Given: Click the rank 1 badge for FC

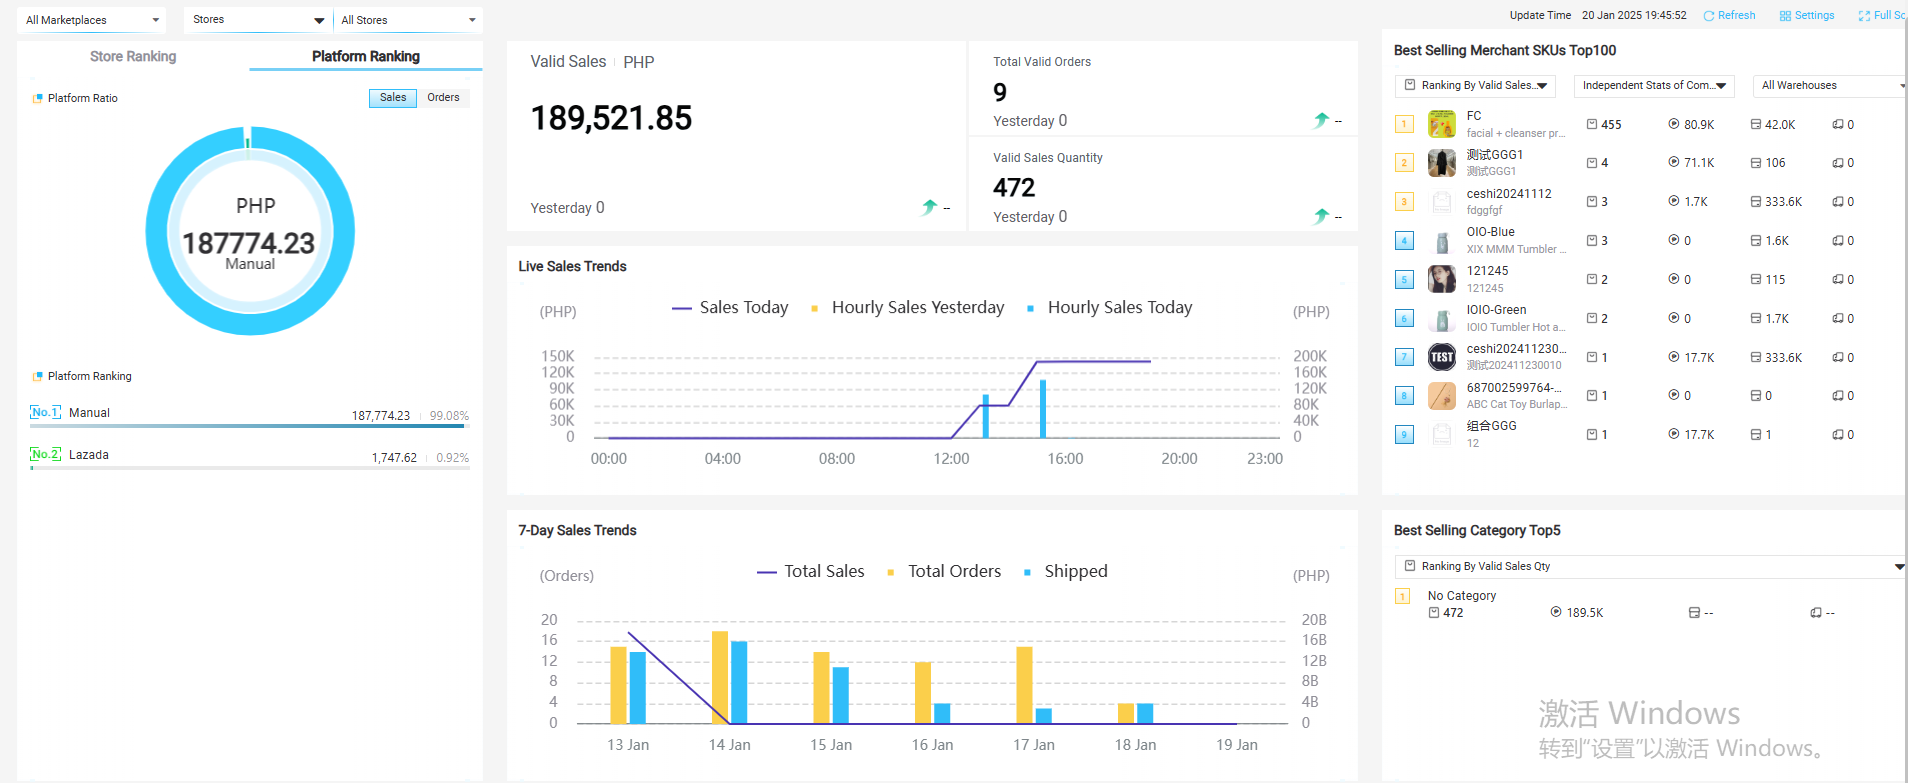Looking at the screenshot, I should [1404, 124].
